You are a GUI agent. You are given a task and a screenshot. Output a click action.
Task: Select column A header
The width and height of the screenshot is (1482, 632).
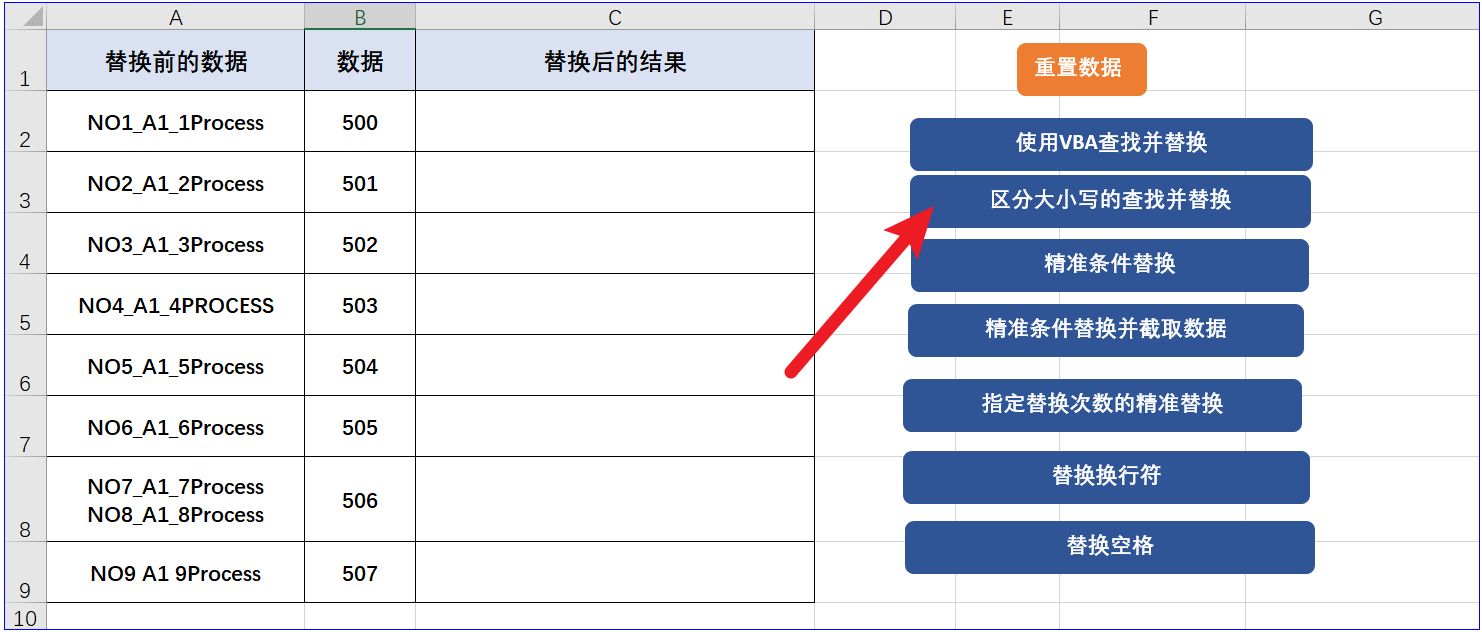[x=176, y=17]
